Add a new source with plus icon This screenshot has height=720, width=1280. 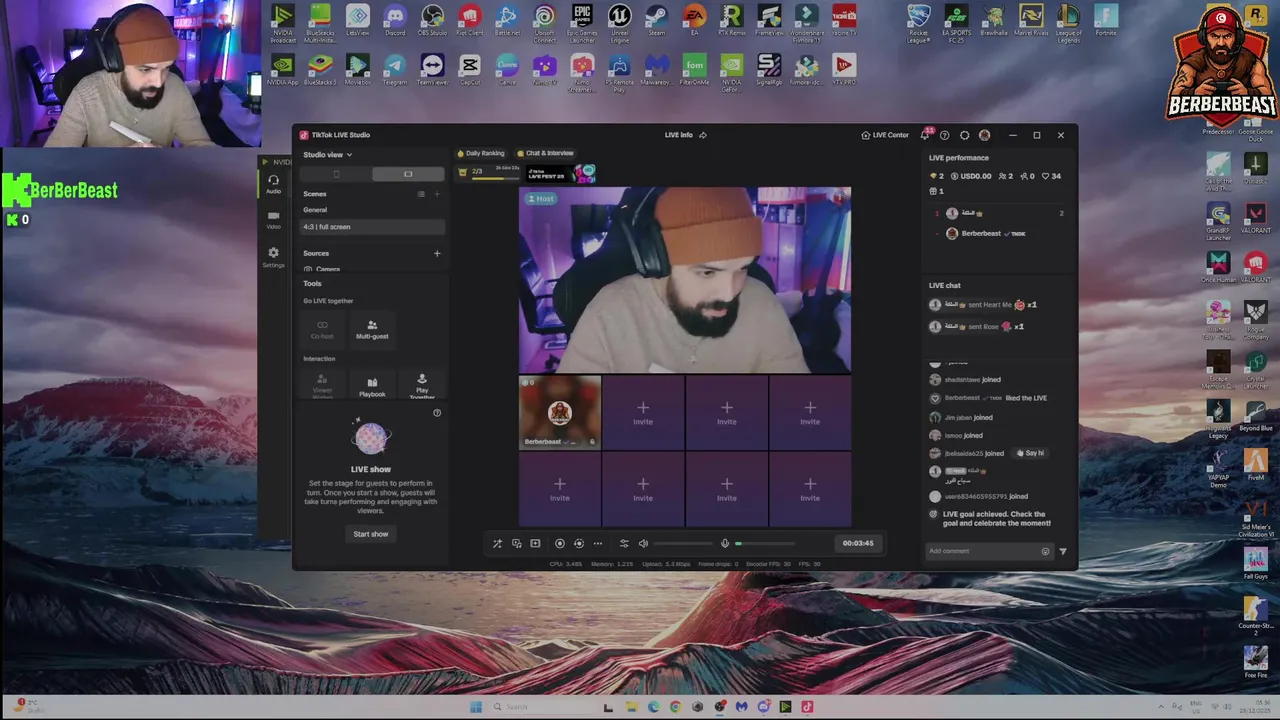(437, 254)
